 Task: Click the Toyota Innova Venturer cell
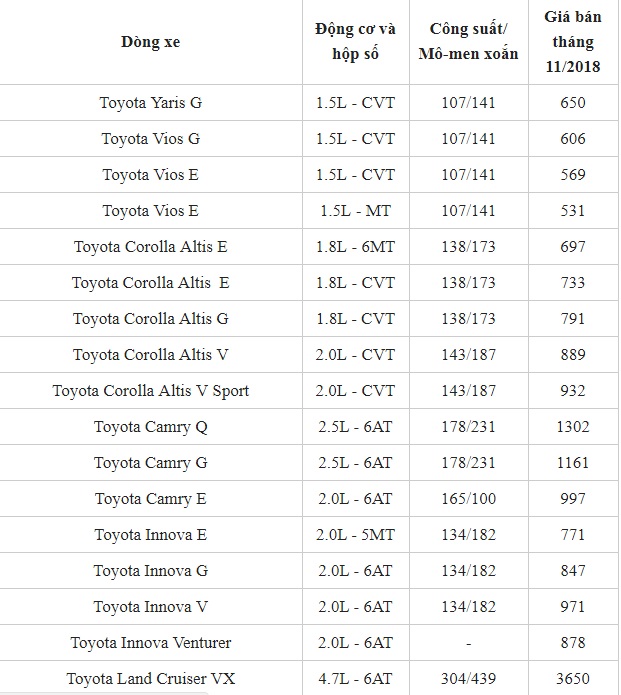point(151,642)
